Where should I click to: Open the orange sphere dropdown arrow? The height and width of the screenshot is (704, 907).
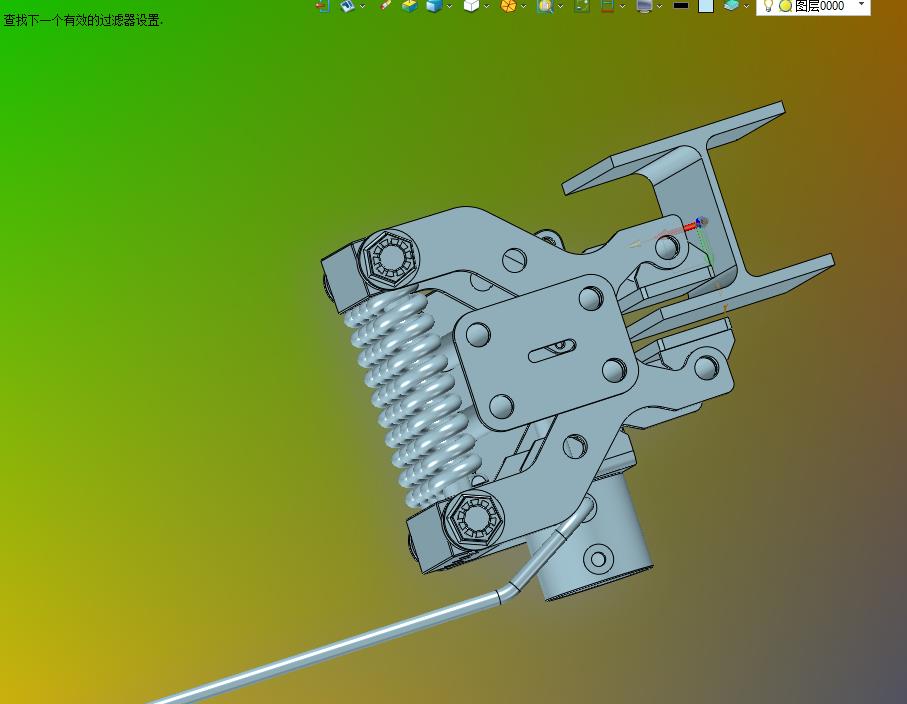tap(523, 6)
